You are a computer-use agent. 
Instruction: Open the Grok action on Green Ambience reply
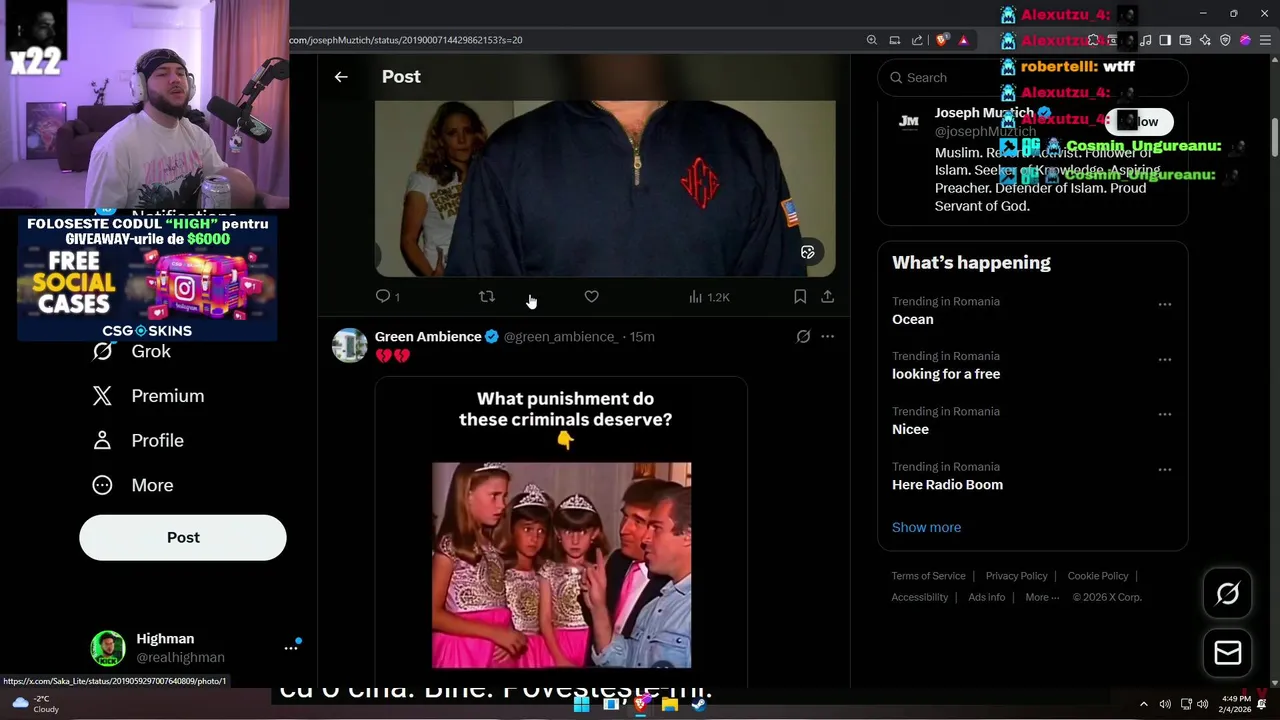point(803,337)
